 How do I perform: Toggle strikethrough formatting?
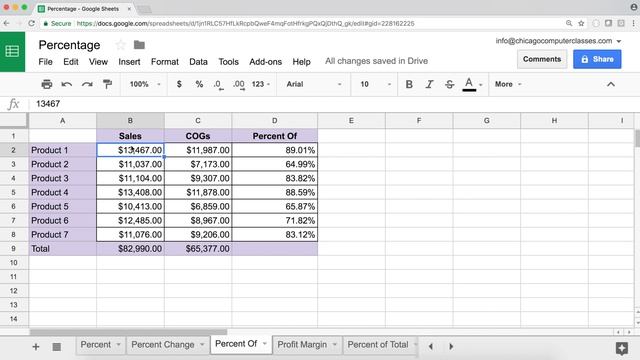449,84
